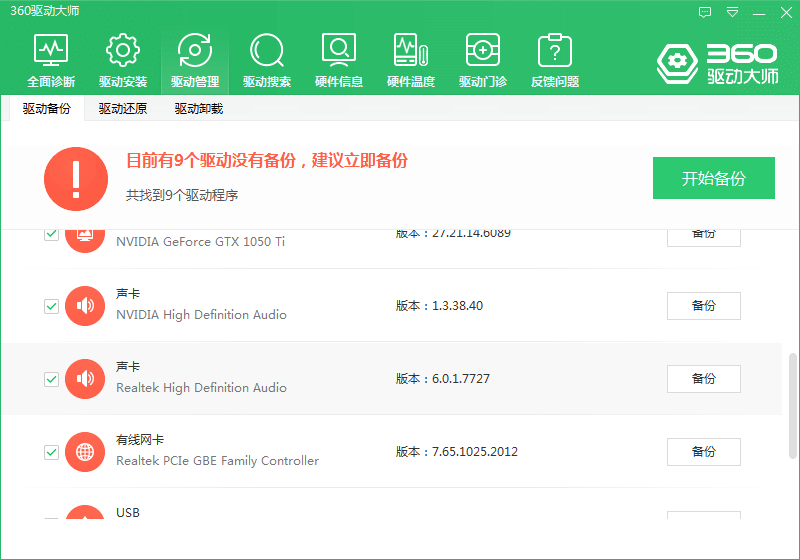Click 备份 for NVIDIA GeForce GTX 1050 Ti
800x560 pixels.
tap(704, 238)
